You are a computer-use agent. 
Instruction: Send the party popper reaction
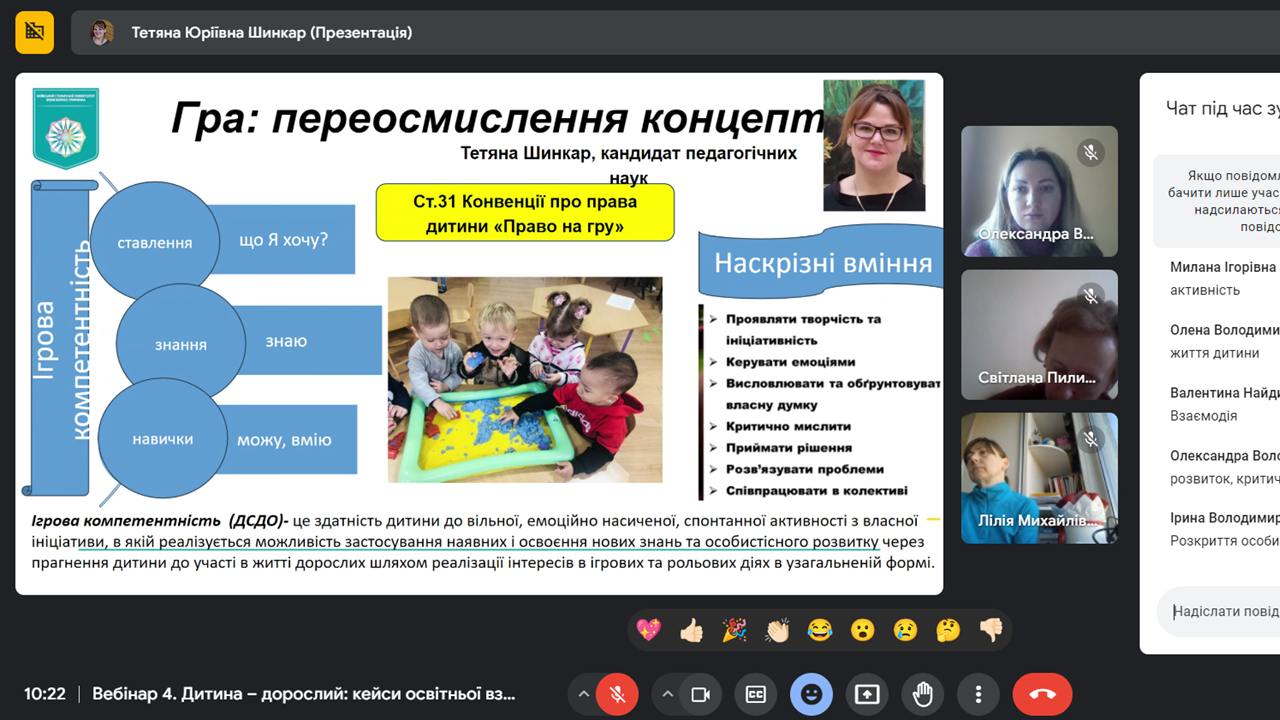click(x=734, y=630)
